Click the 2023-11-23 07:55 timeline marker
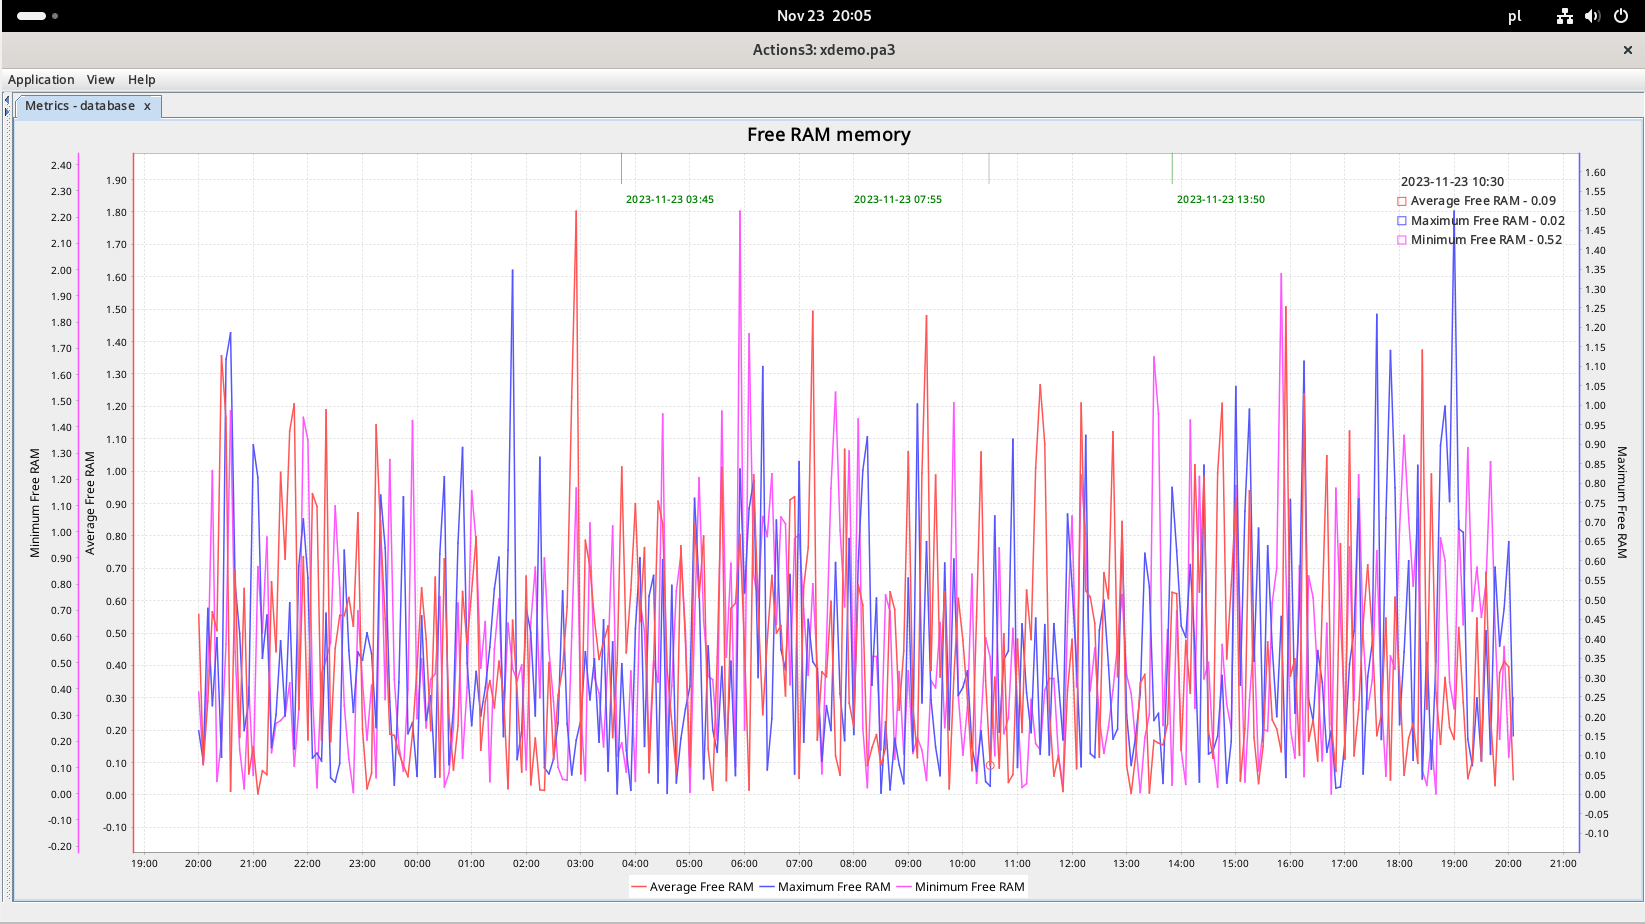The image size is (1645, 924). tap(897, 199)
